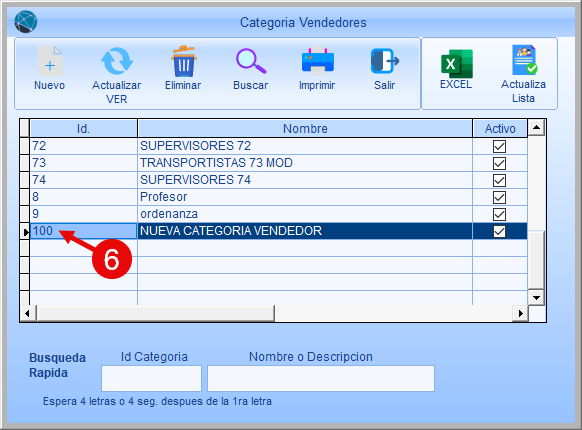Select the TRANSPORTISTAS 73 MOD row
Image resolution: width=582 pixels, height=430 pixels.
278,163
